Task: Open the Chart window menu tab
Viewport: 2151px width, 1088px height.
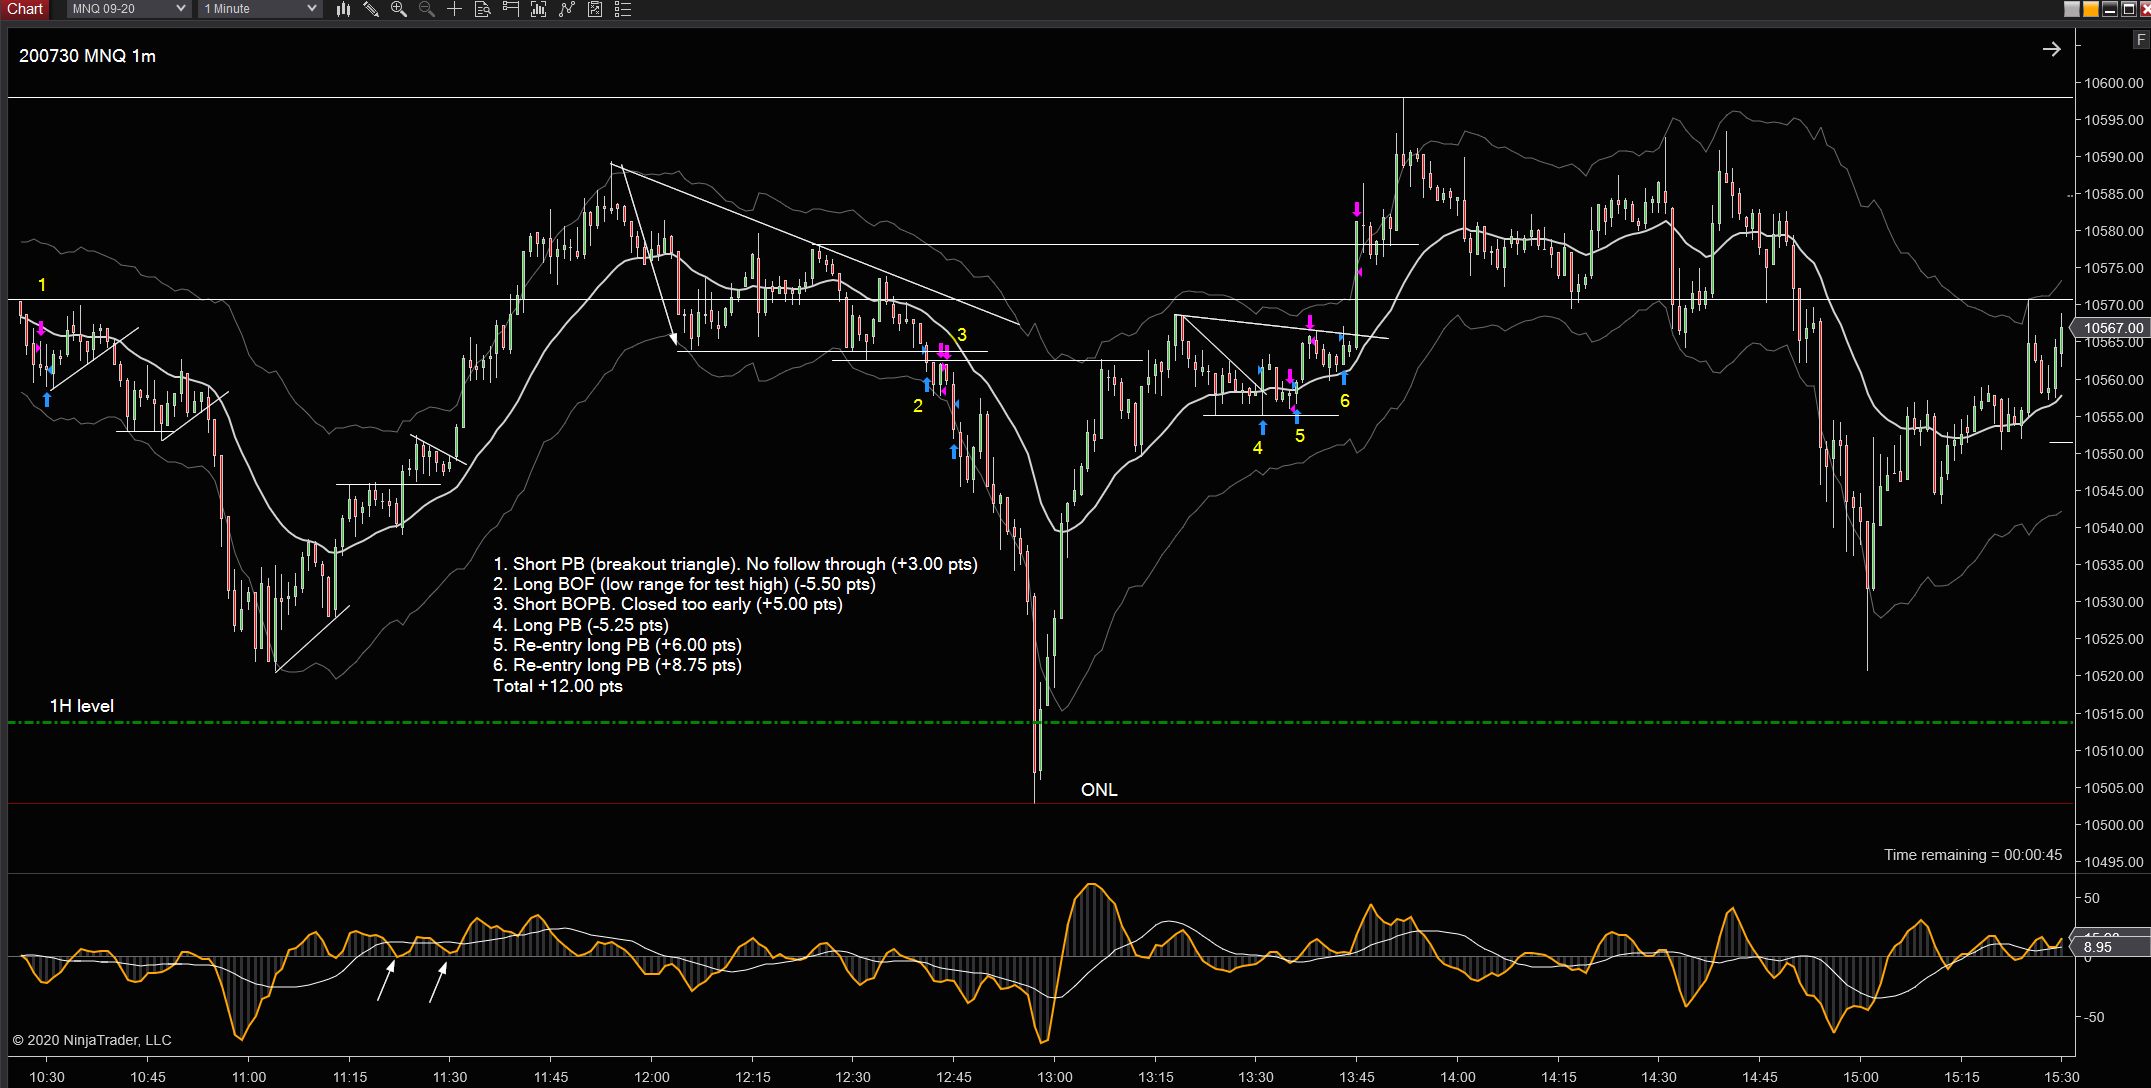Action: [x=25, y=9]
